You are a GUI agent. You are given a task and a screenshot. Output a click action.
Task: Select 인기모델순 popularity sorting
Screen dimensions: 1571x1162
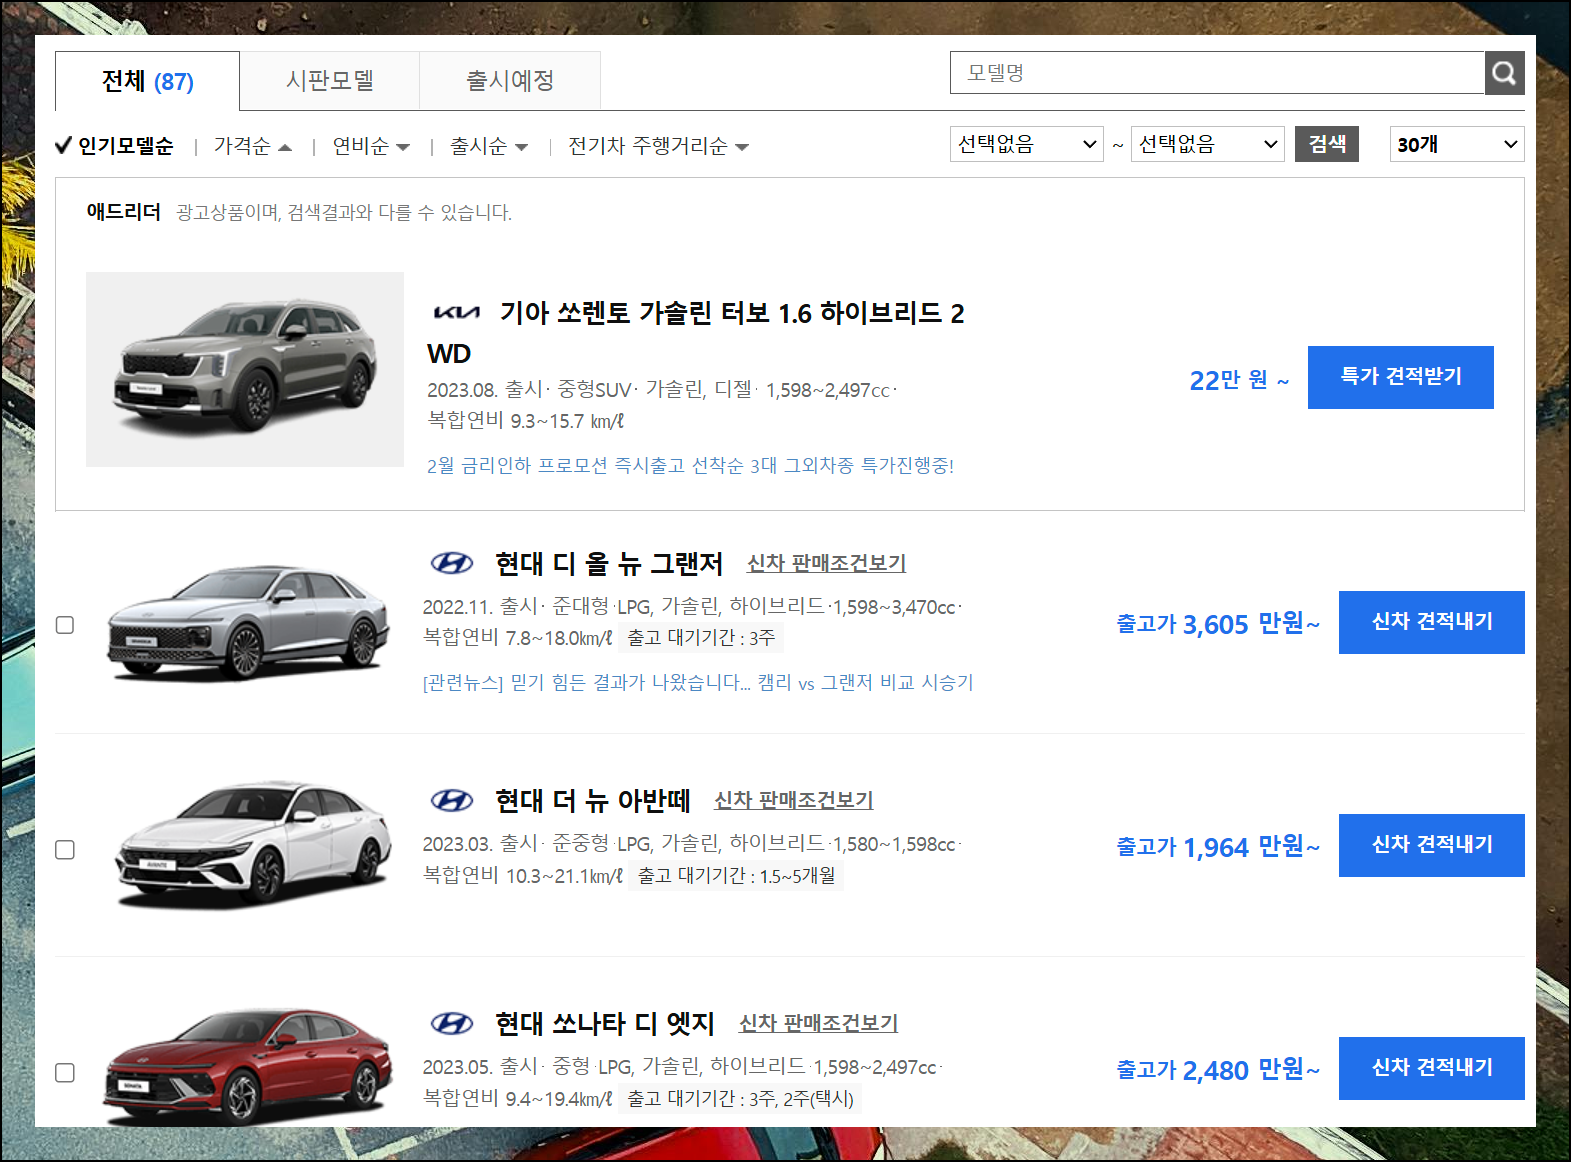pyautogui.click(x=115, y=146)
